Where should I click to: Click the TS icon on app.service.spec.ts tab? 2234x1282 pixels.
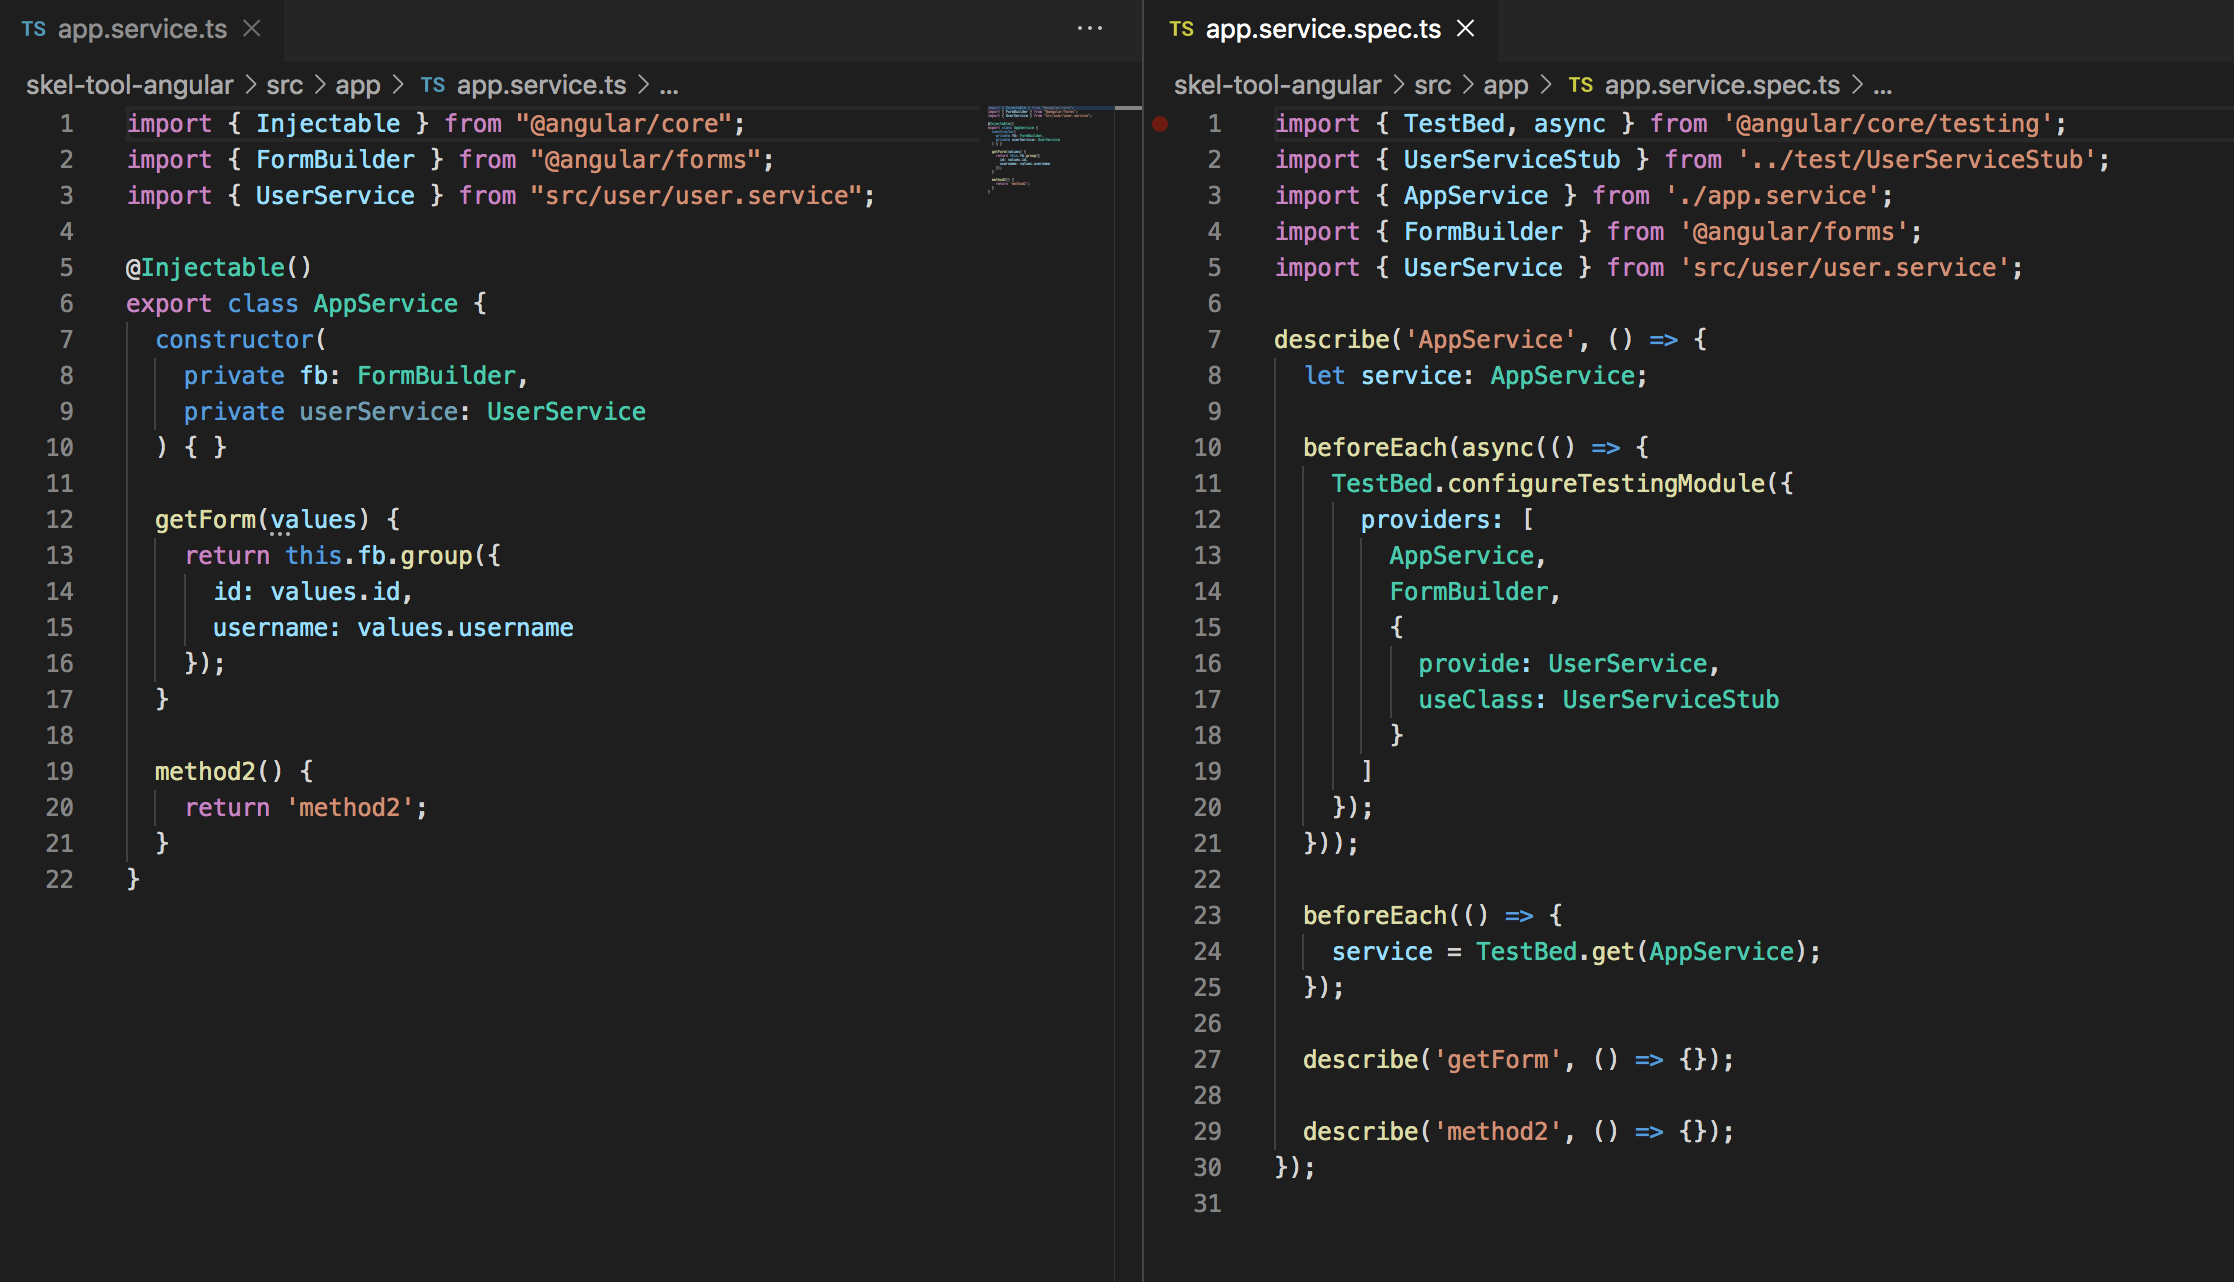[1181, 29]
